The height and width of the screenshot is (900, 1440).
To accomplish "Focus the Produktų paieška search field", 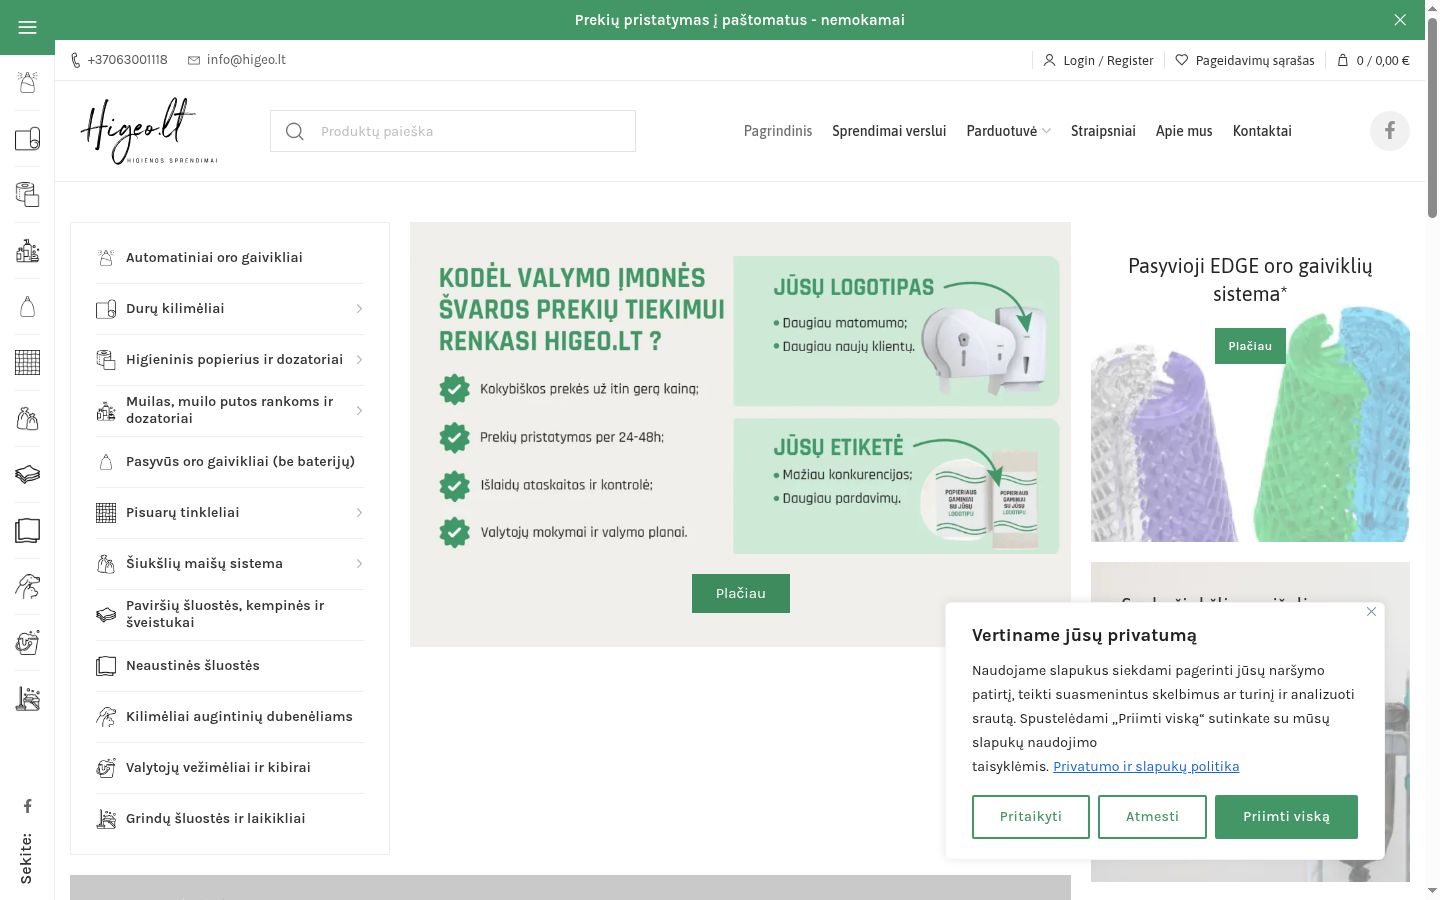I will pos(453,131).
